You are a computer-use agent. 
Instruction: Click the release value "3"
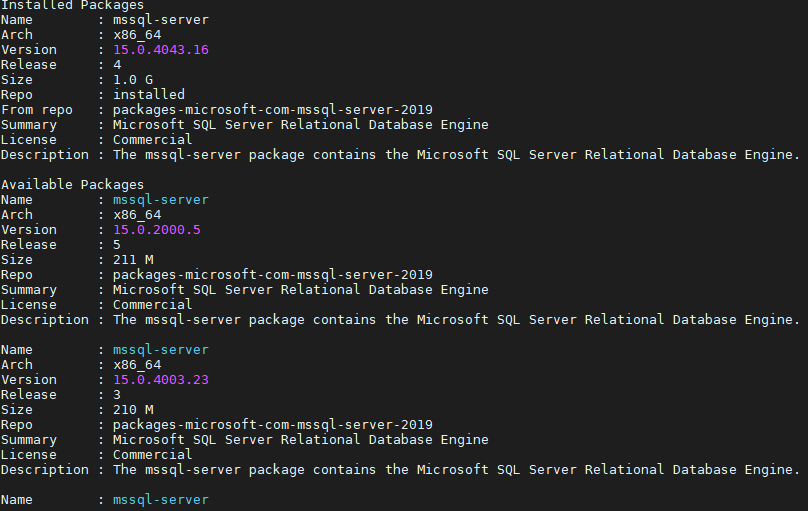(117, 395)
